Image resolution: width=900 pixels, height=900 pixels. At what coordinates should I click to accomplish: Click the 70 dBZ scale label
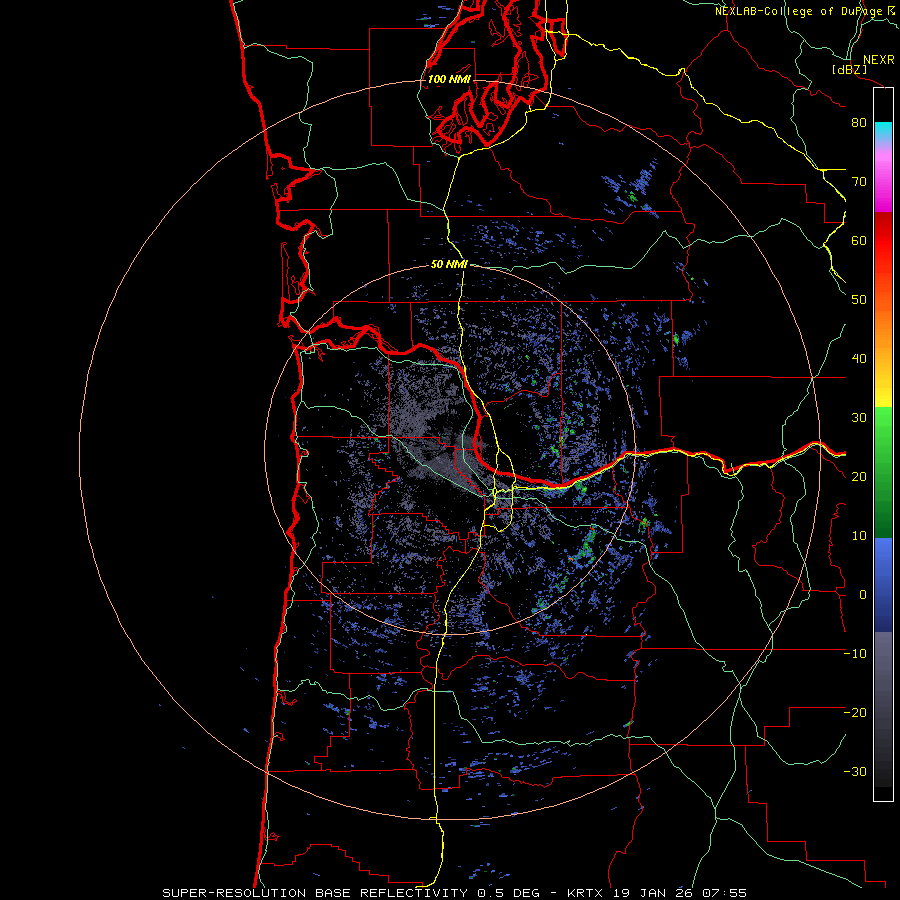pos(859,181)
